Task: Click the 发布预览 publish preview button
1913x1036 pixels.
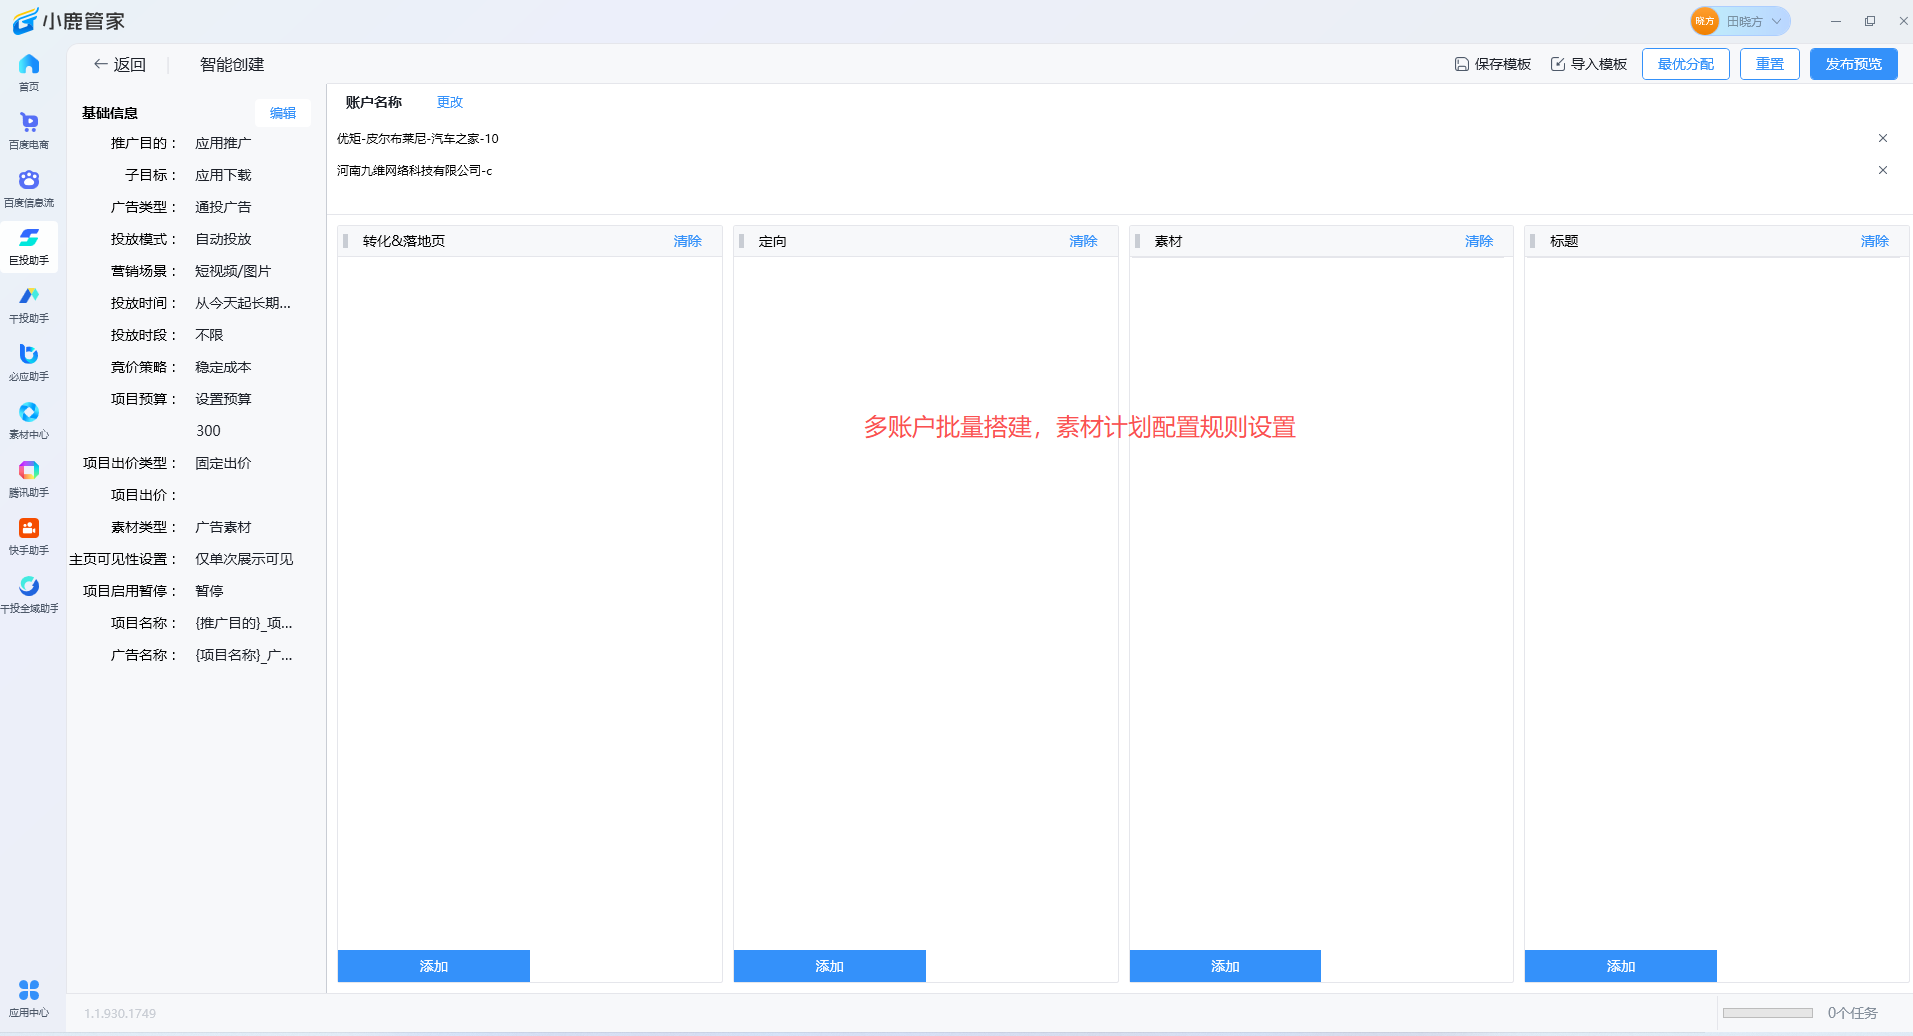Action: coord(1852,63)
